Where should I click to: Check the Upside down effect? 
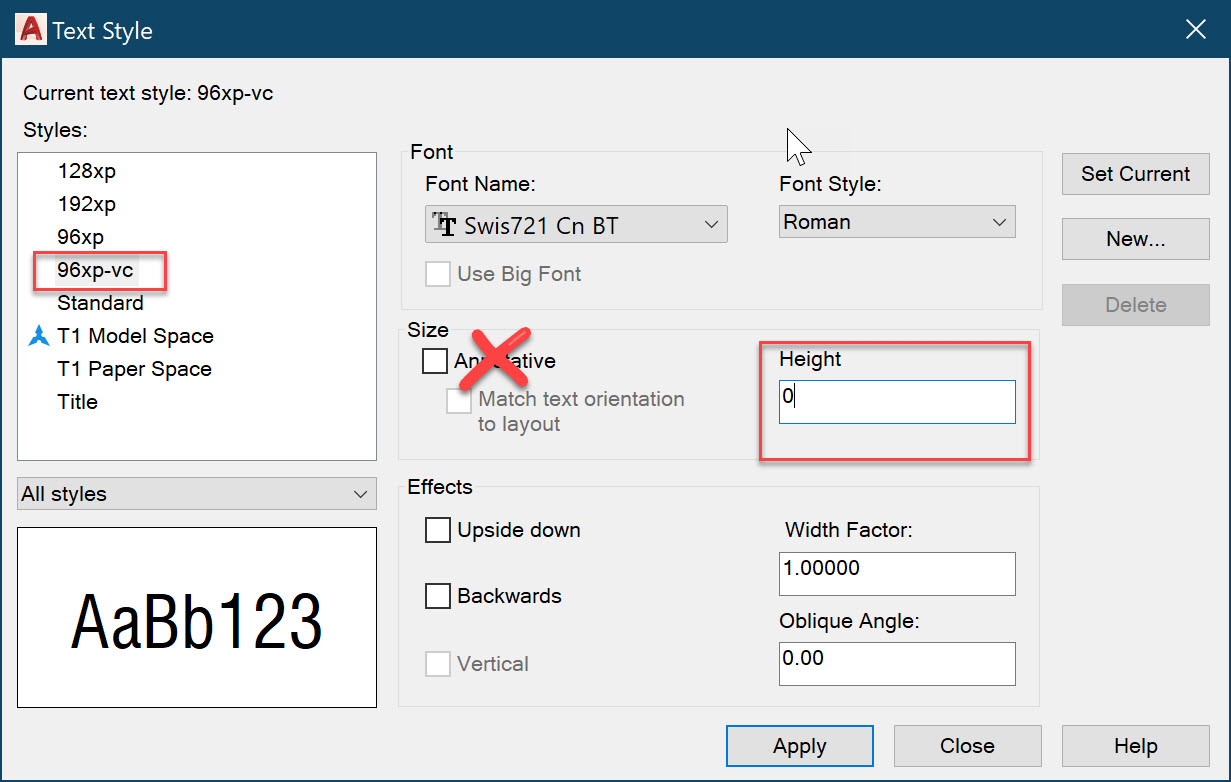click(437, 530)
